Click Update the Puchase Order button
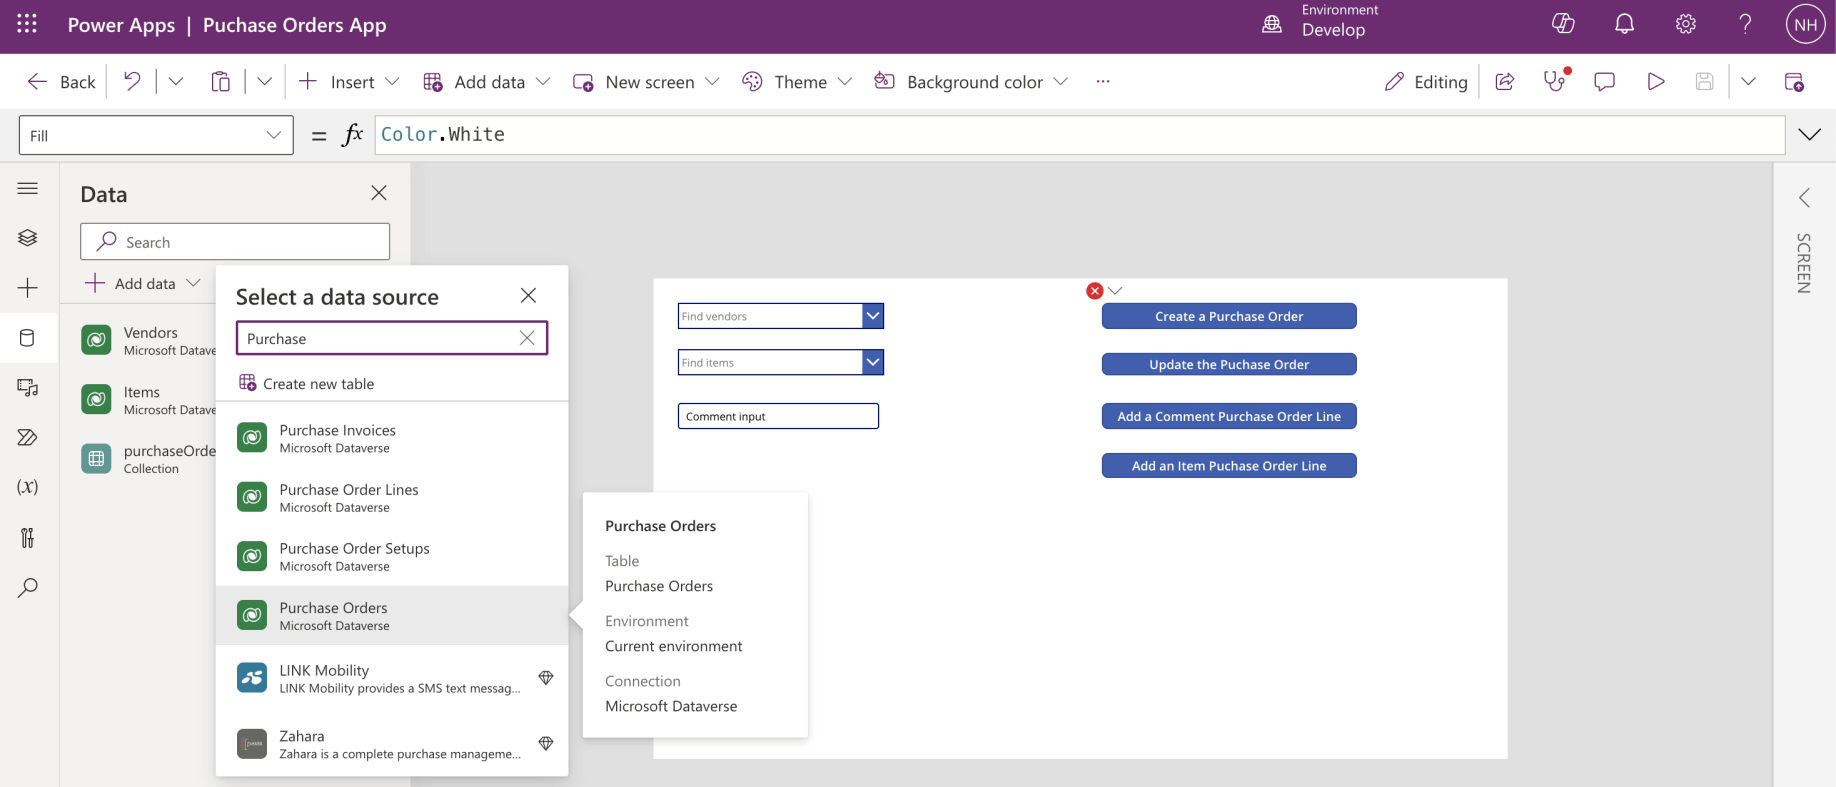The image size is (1836, 787). coord(1229,364)
